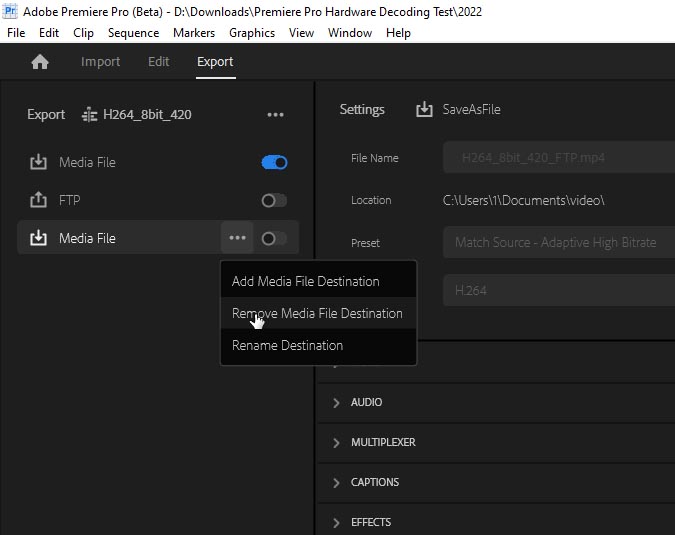
Task: Open the Clip menu
Action: point(84,33)
